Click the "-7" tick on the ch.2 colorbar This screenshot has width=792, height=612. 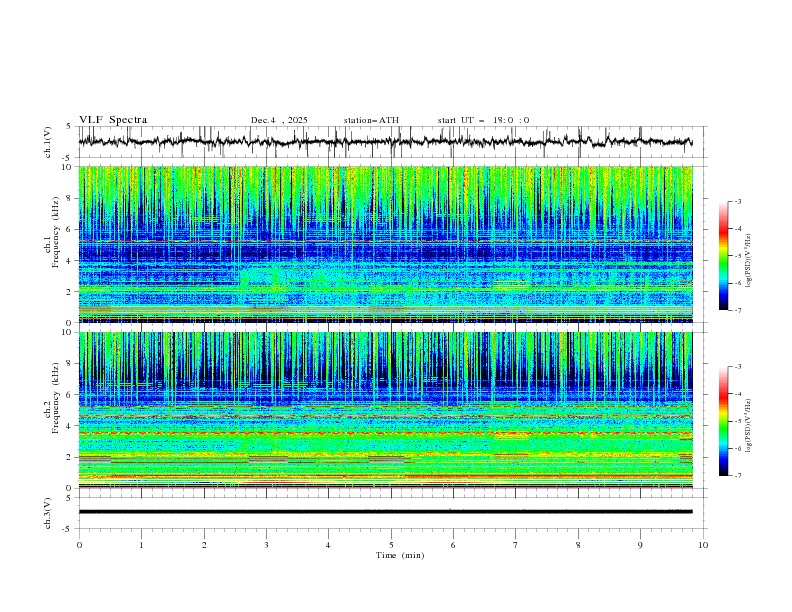(738, 476)
